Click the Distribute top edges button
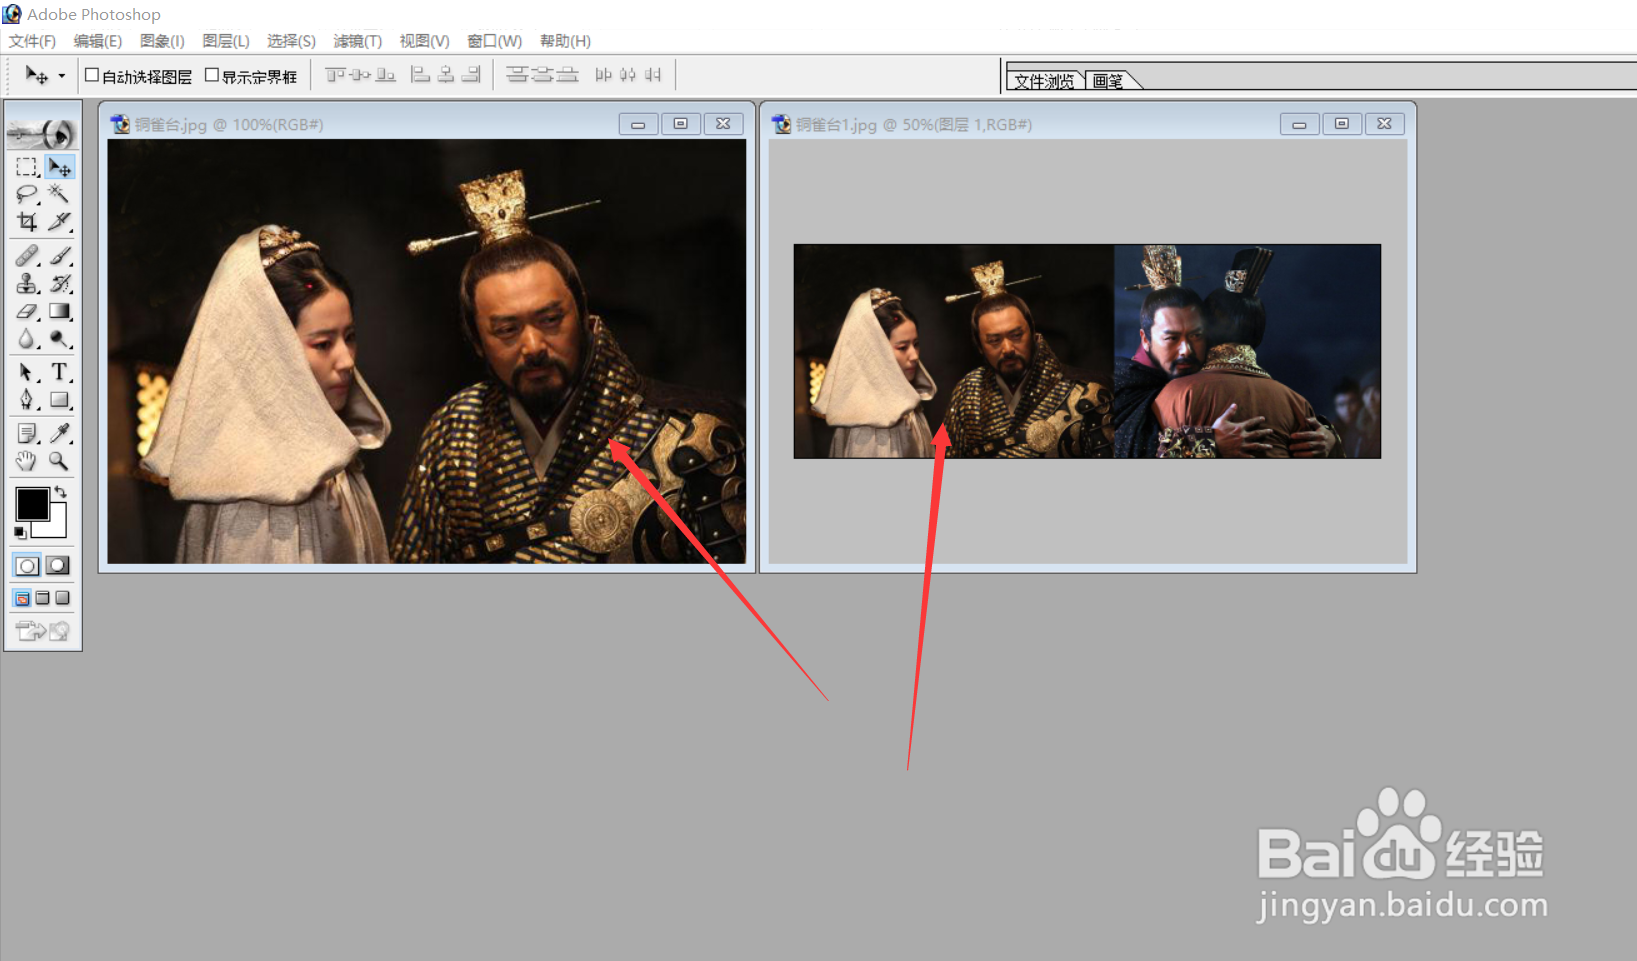The height and width of the screenshot is (961, 1637). (x=517, y=75)
